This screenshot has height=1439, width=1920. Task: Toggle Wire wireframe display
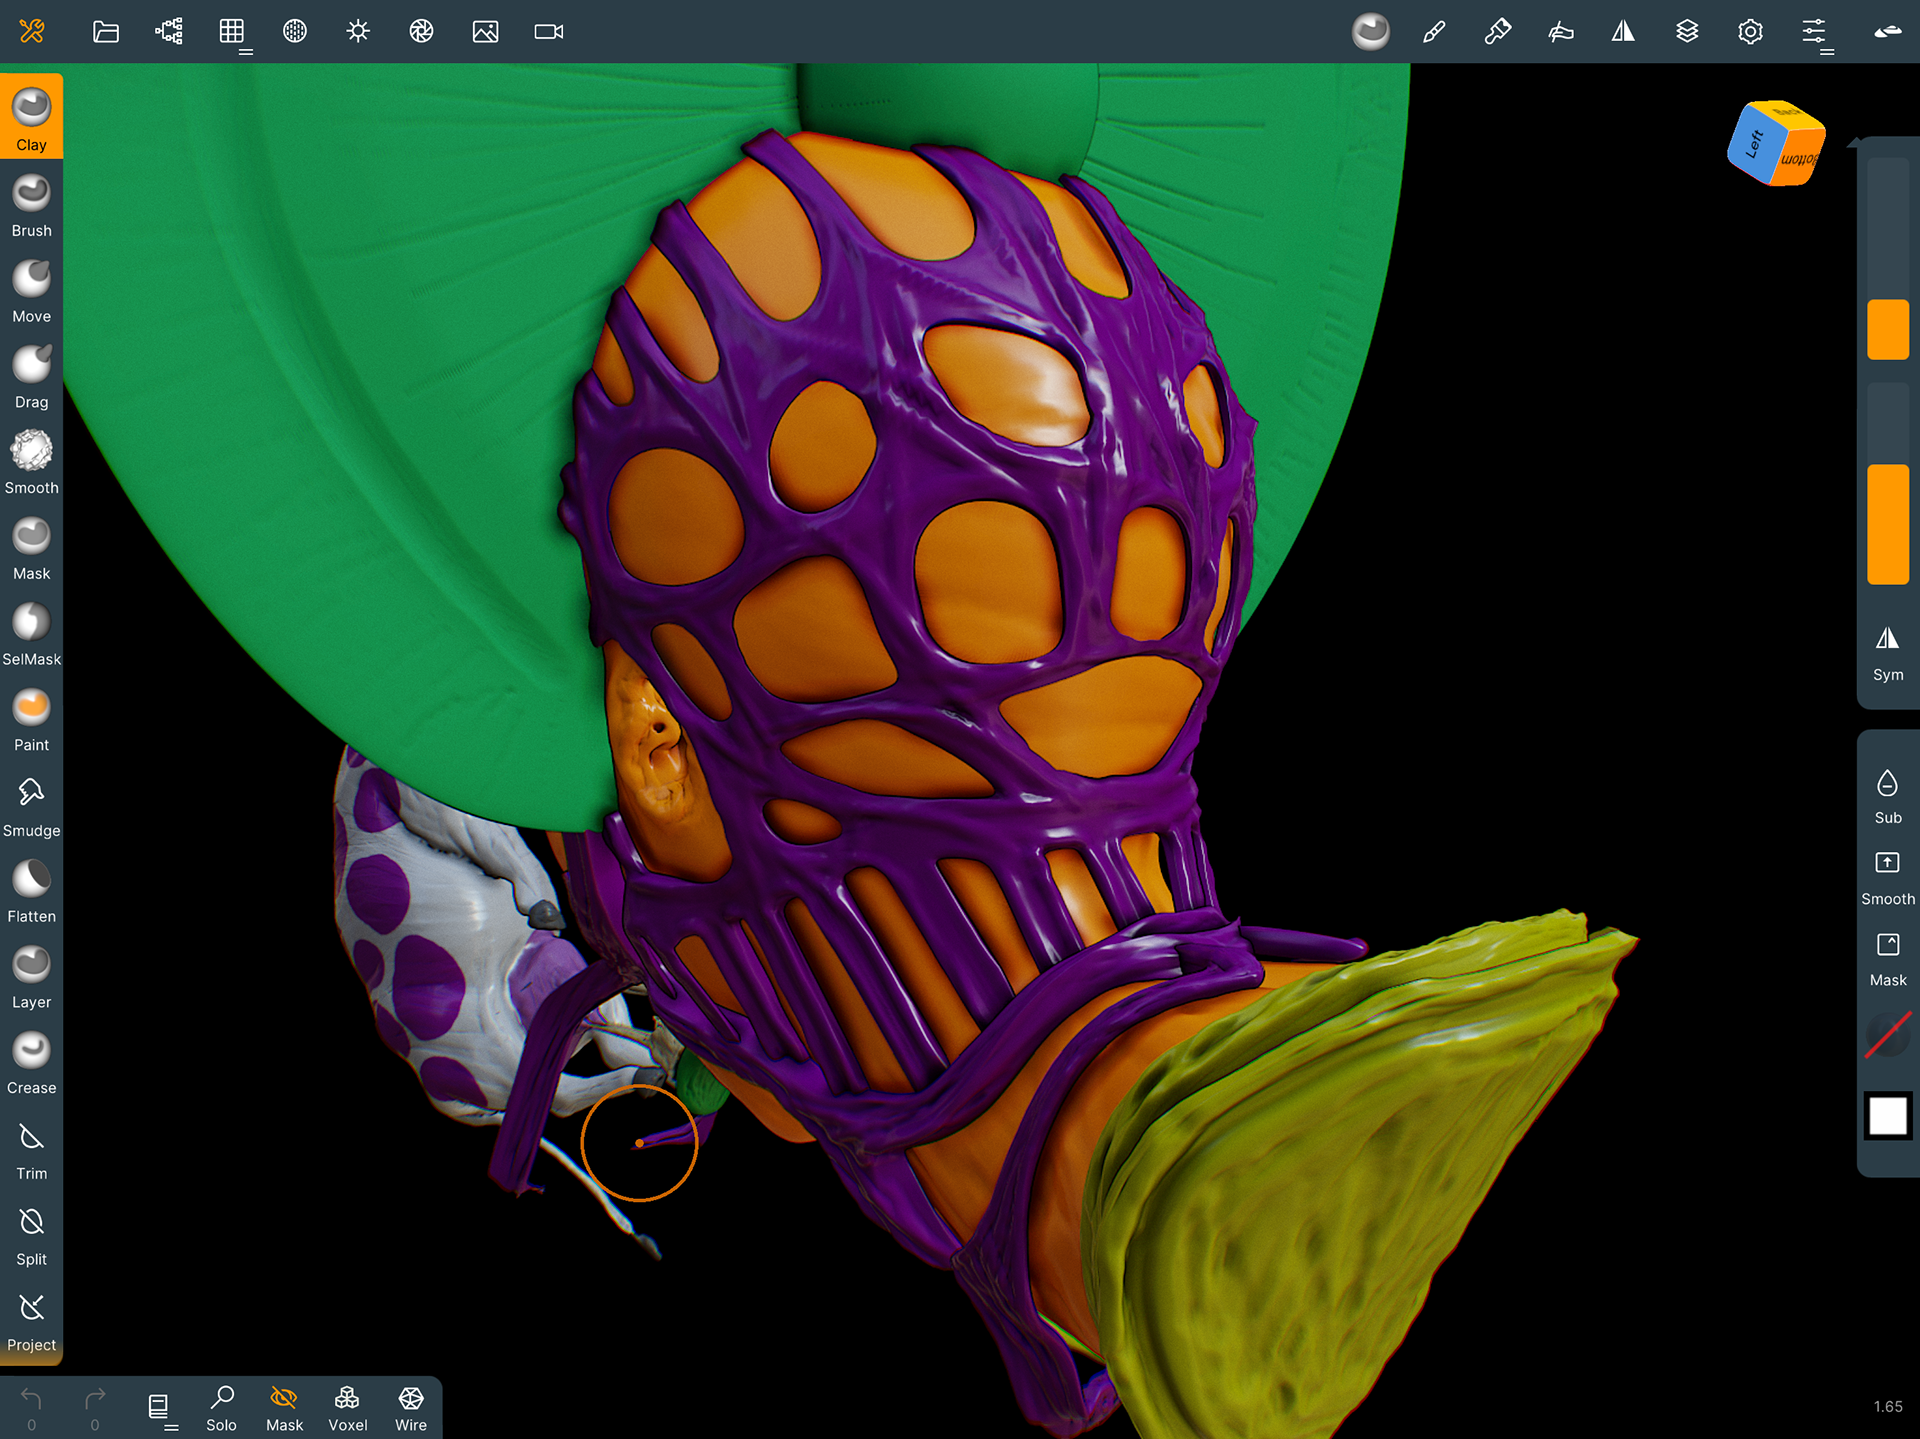click(x=410, y=1408)
